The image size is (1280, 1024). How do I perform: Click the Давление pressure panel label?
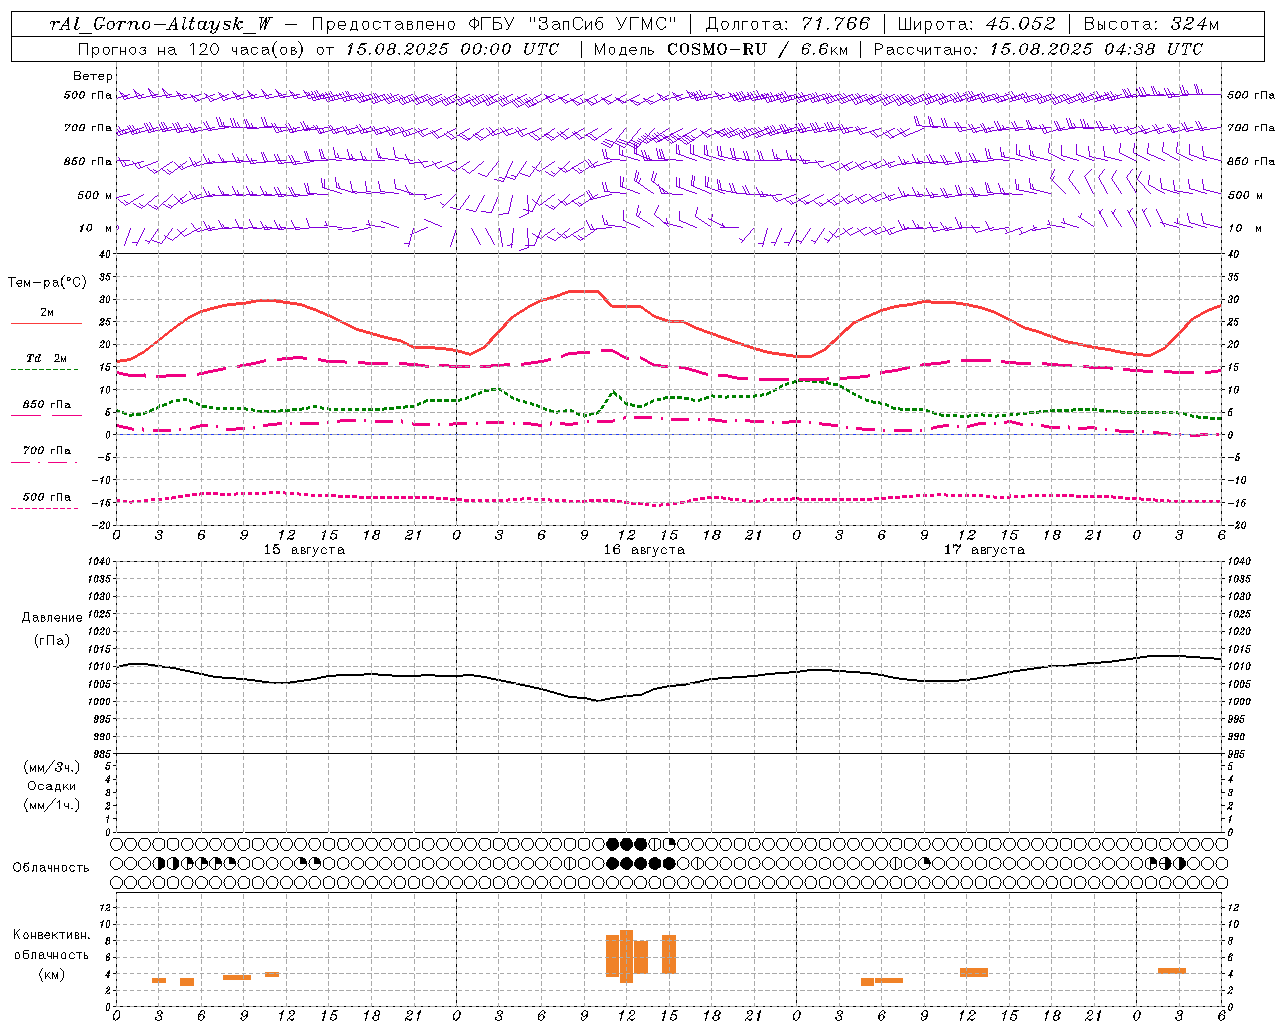pos(52,618)
